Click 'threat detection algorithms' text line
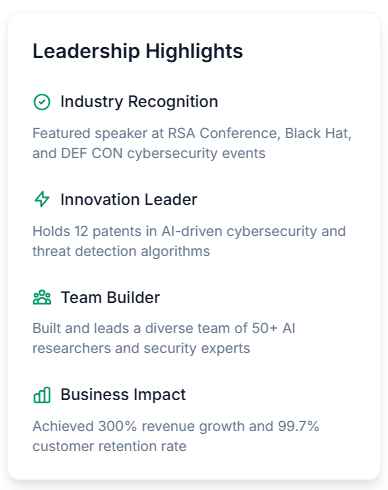The width and height of the screenshot is (388, 490). click(x=121, y=251)
